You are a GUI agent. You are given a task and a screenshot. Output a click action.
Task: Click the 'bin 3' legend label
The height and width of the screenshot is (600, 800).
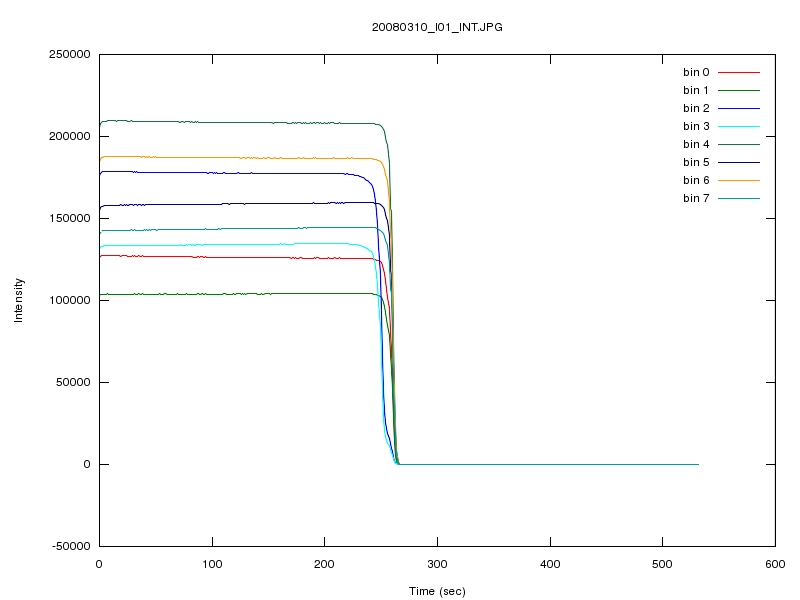[696, 126]
